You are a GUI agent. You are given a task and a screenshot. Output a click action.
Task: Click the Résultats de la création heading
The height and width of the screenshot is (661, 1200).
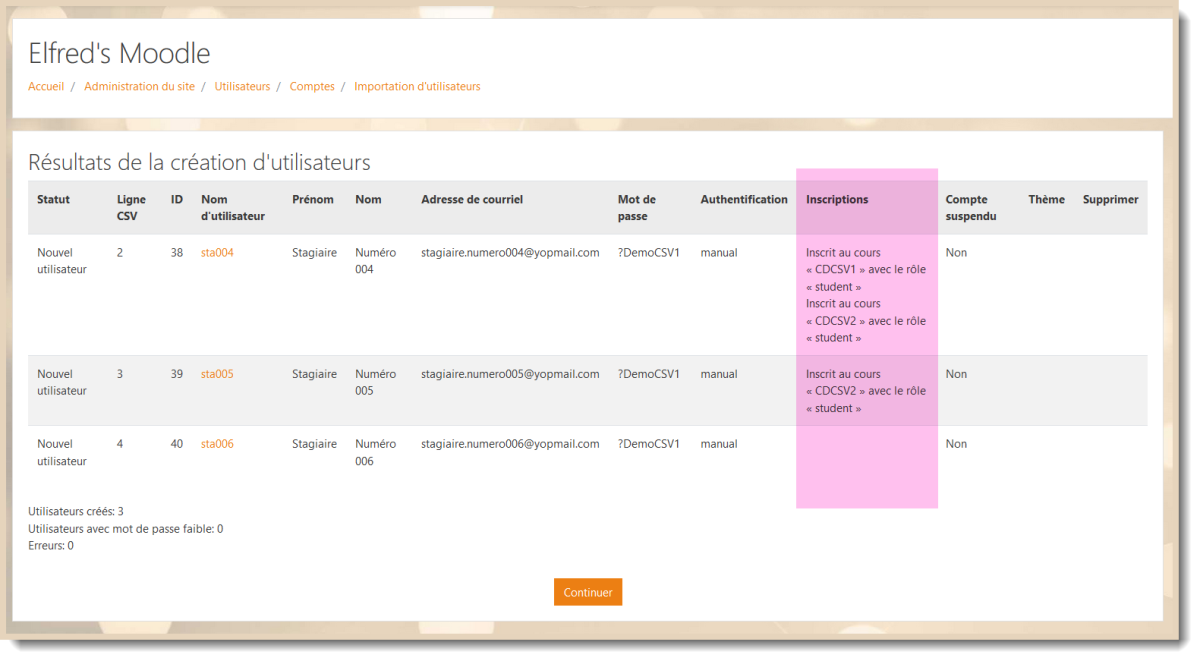pyautogui.click(x=199, y=162)
